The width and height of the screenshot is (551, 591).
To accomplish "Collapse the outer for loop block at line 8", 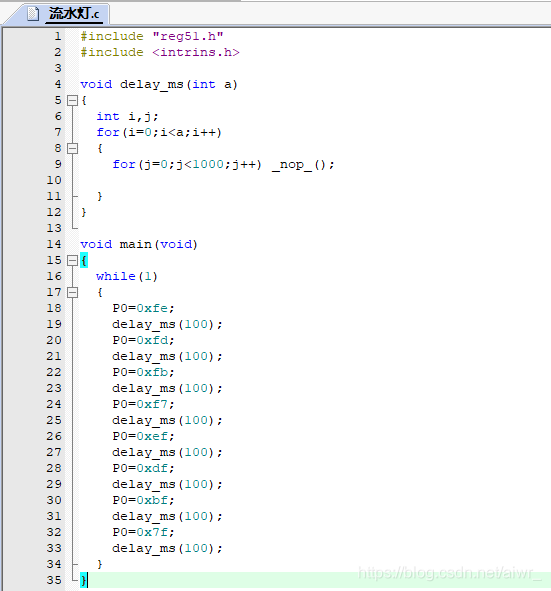I will click(x=72, y=148).
